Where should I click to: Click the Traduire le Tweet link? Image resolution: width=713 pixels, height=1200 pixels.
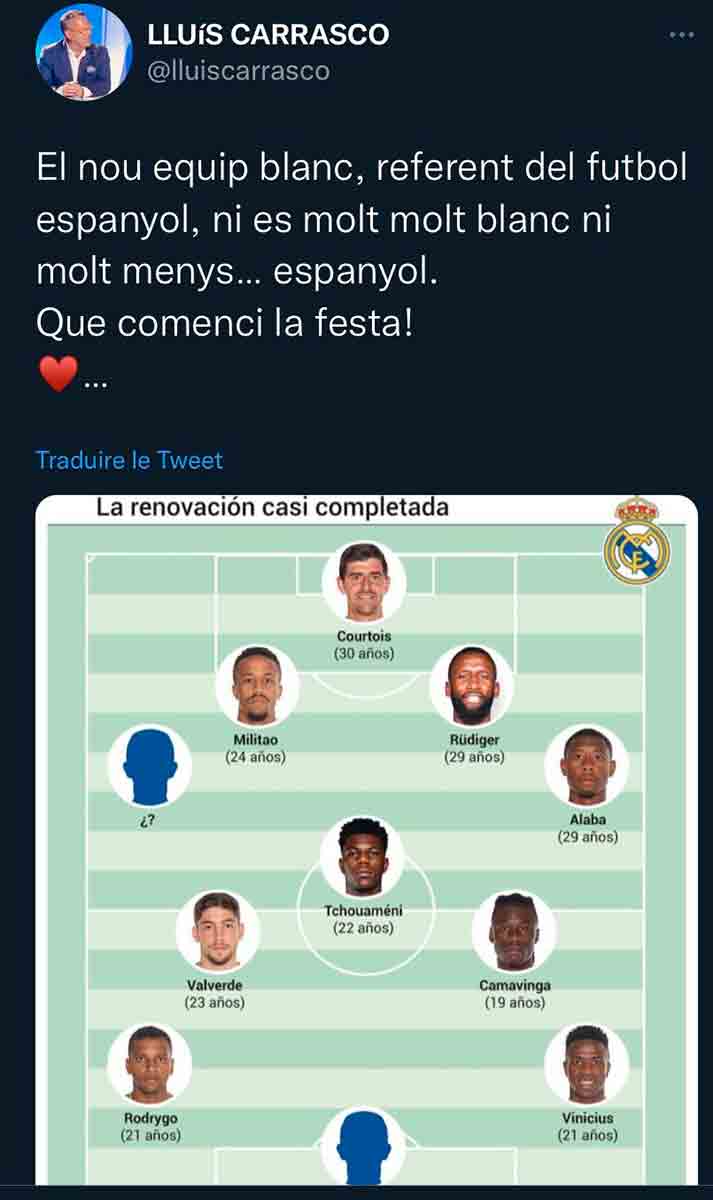[x=129, y=460]
